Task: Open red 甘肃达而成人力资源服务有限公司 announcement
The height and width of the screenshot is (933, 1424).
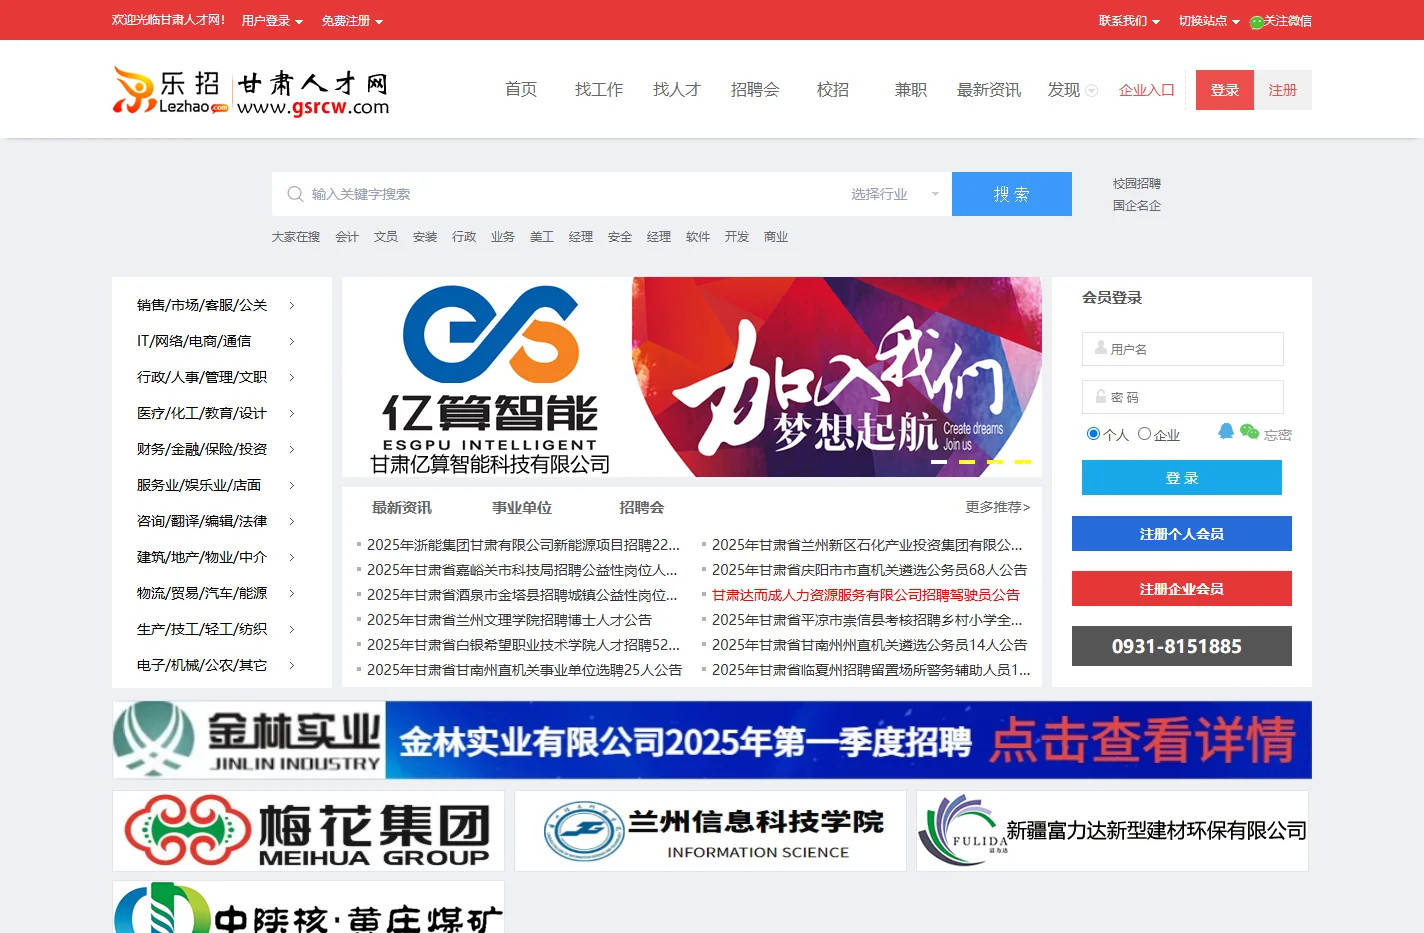Action: [866, 595]
